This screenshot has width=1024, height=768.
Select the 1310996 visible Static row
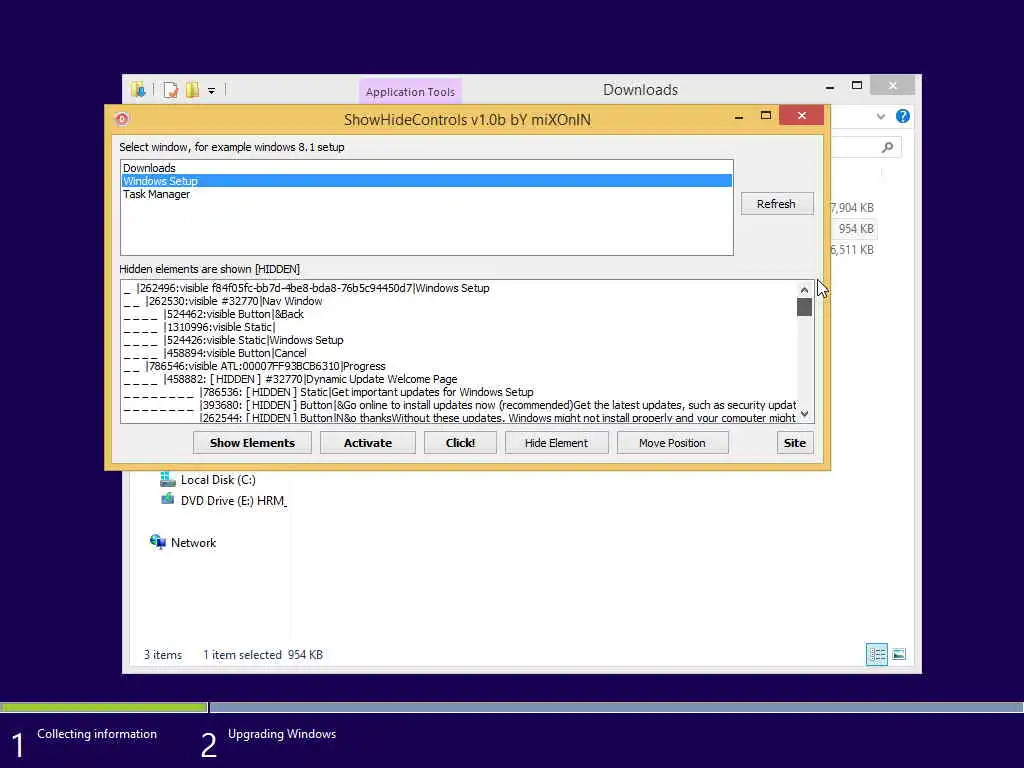pyautogui.click(x=459, y=327)
